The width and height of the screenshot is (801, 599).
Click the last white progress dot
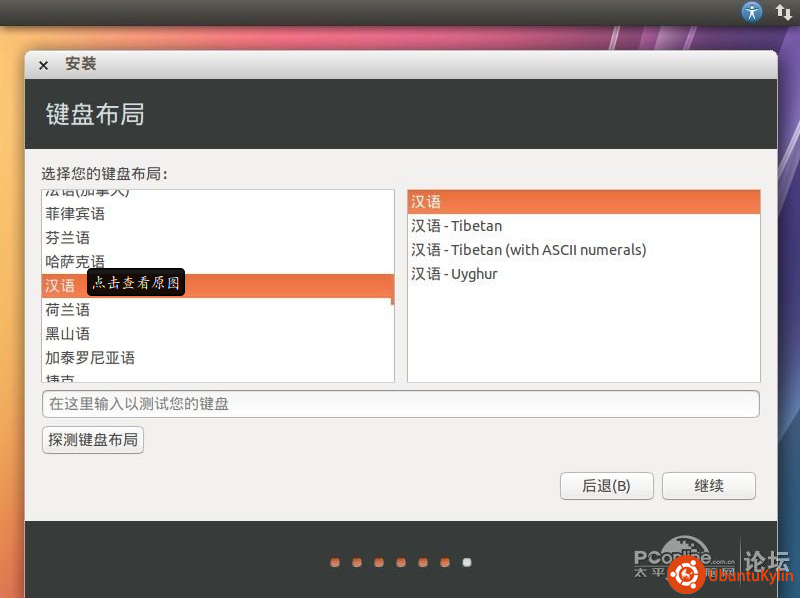point(467,562)
